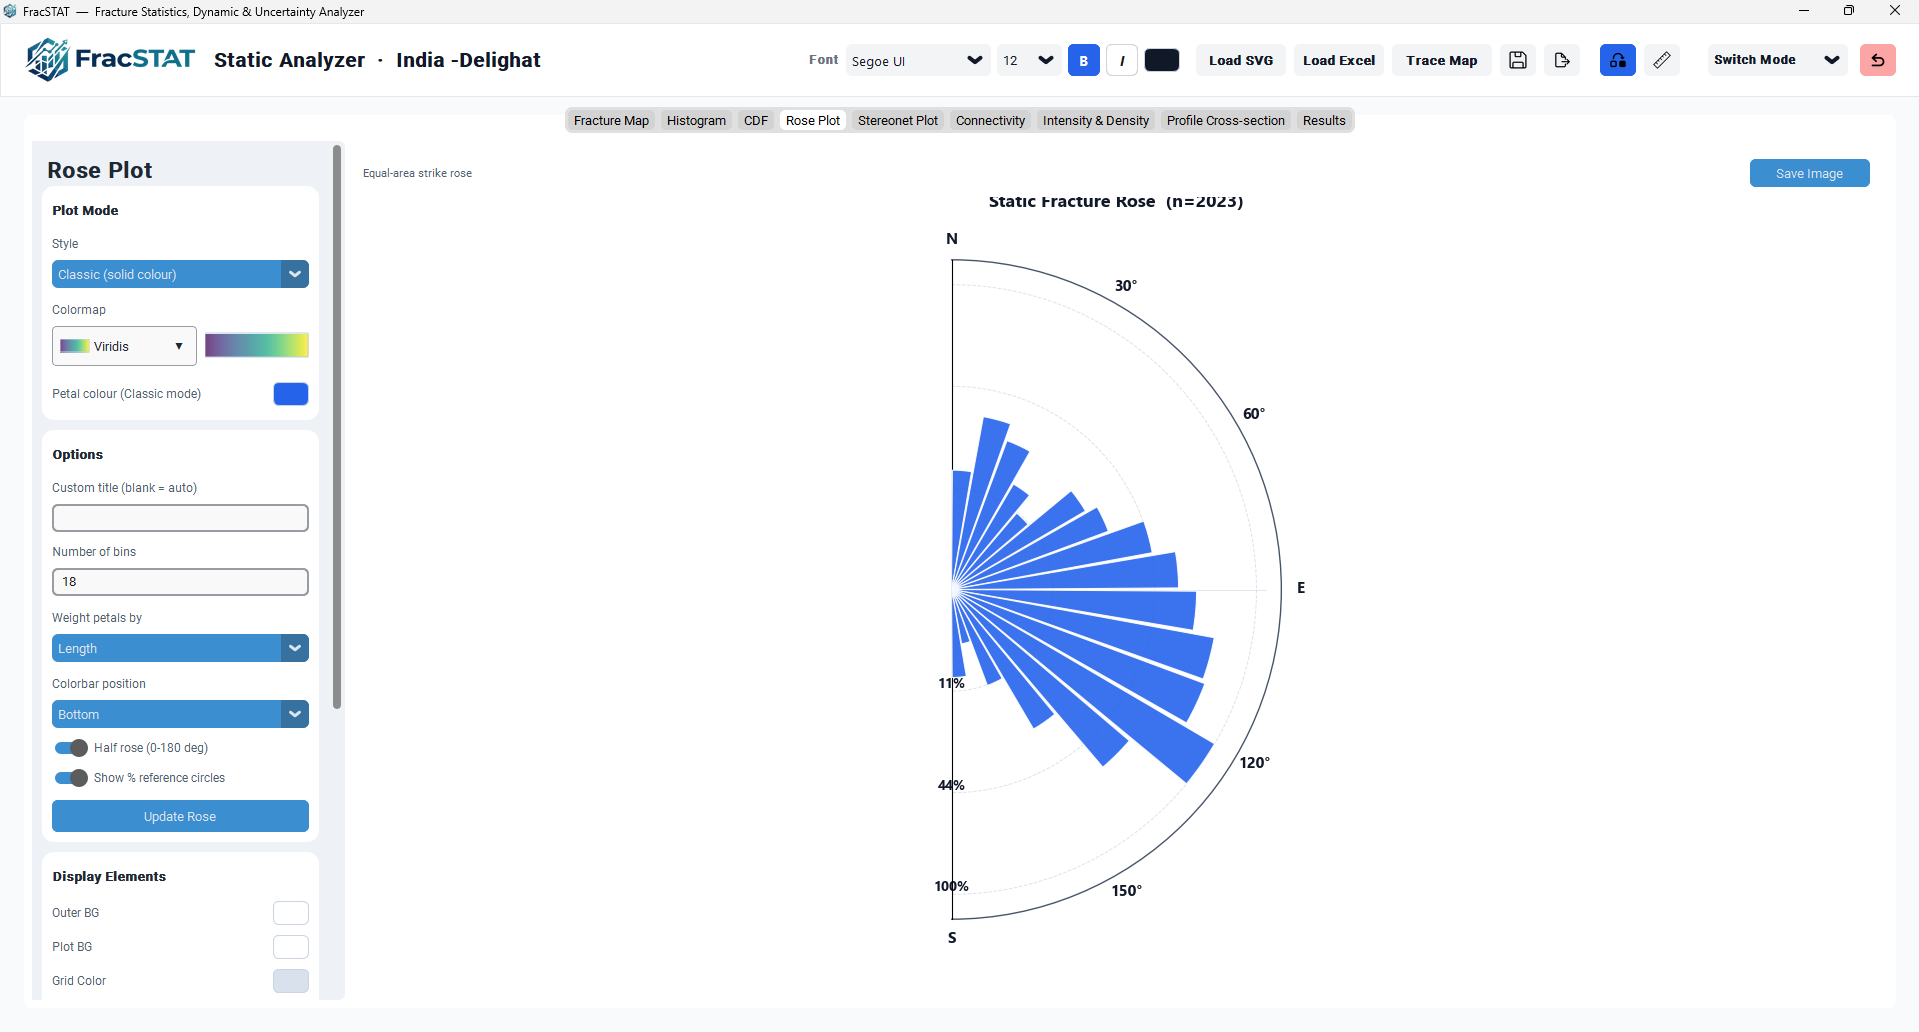Click the export file icon
Image resolution: width=1919 pixels, height=1032 pixels.
point(1562,60)
